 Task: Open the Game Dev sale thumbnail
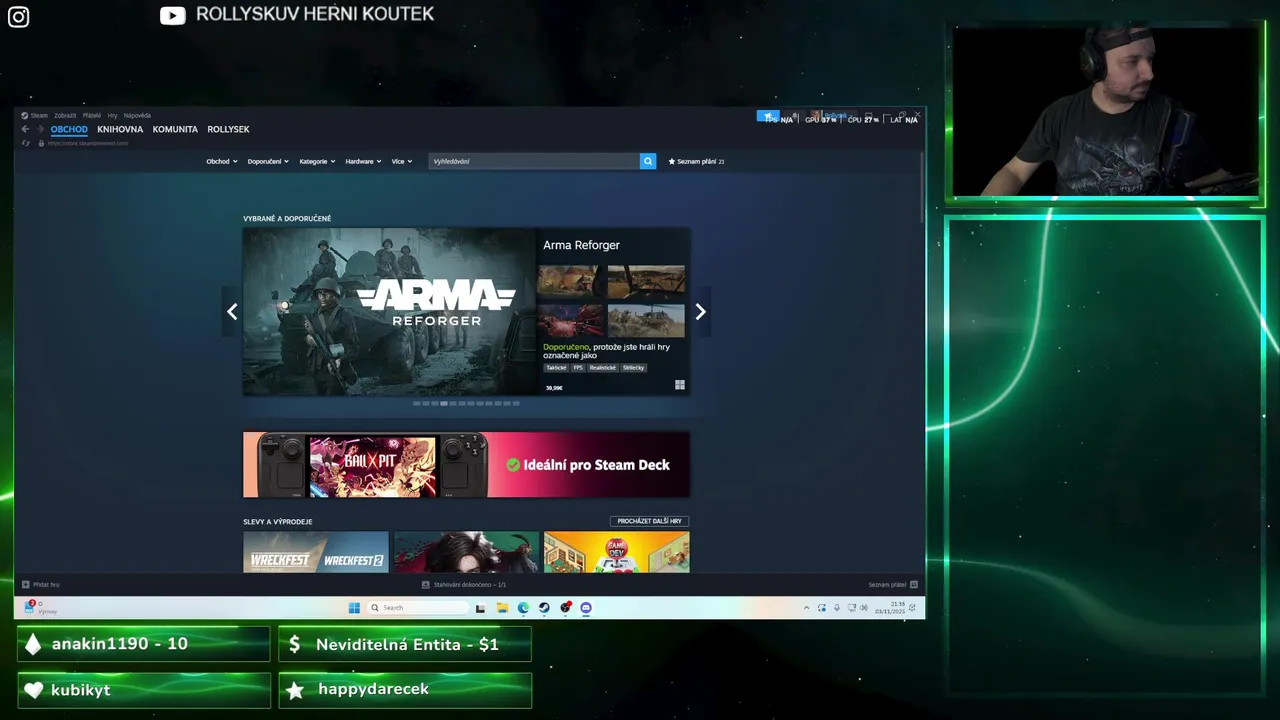(x=616, y=552)
